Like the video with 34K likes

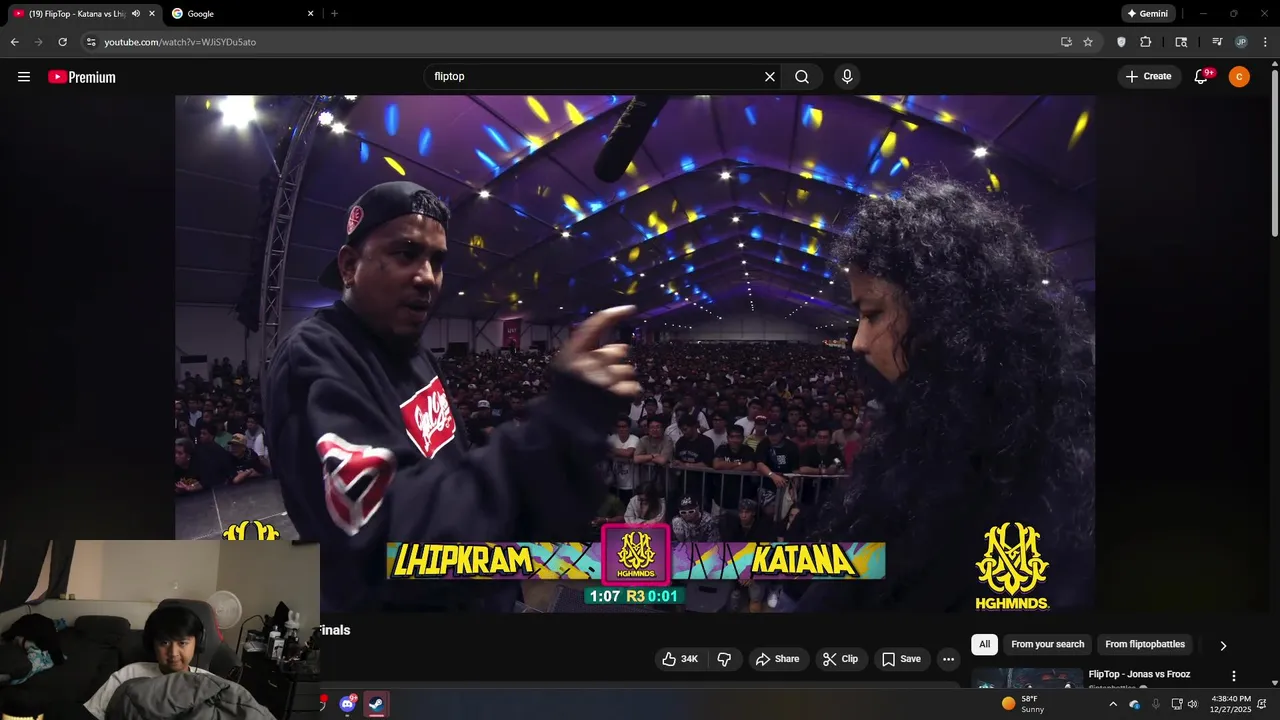[681, 659]
